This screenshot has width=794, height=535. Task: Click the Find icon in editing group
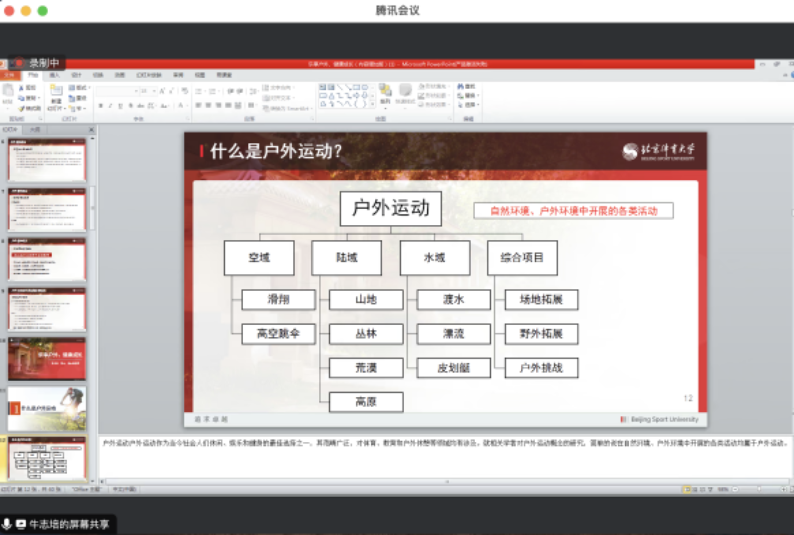pyautogui.click(x=468, y=87)
